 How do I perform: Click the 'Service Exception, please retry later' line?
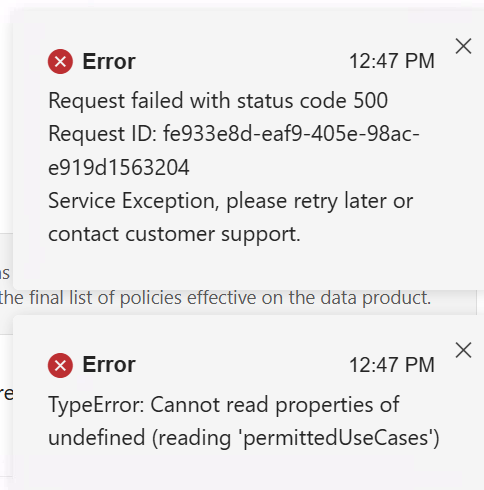tap(231, 201)
